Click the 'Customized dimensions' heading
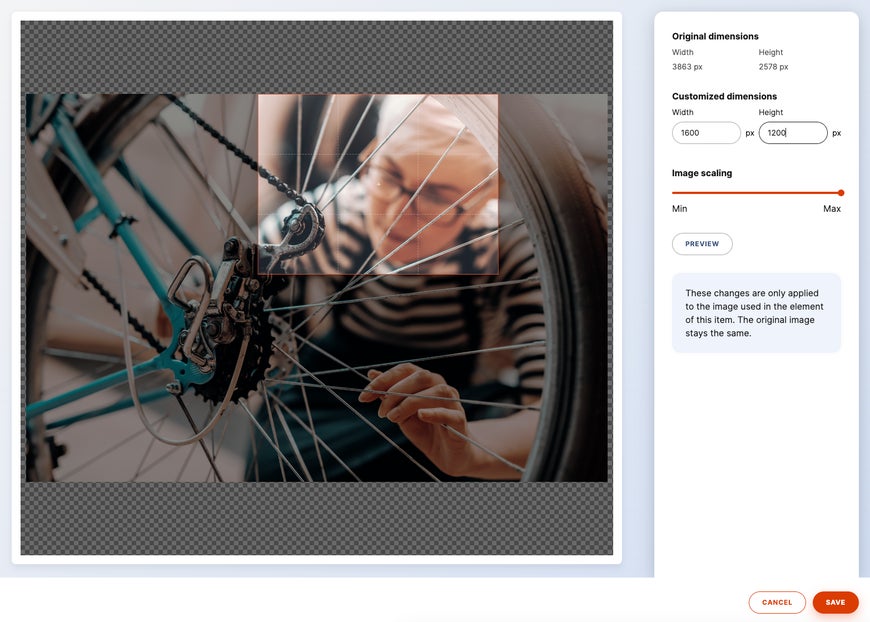 tap(724, 96)
